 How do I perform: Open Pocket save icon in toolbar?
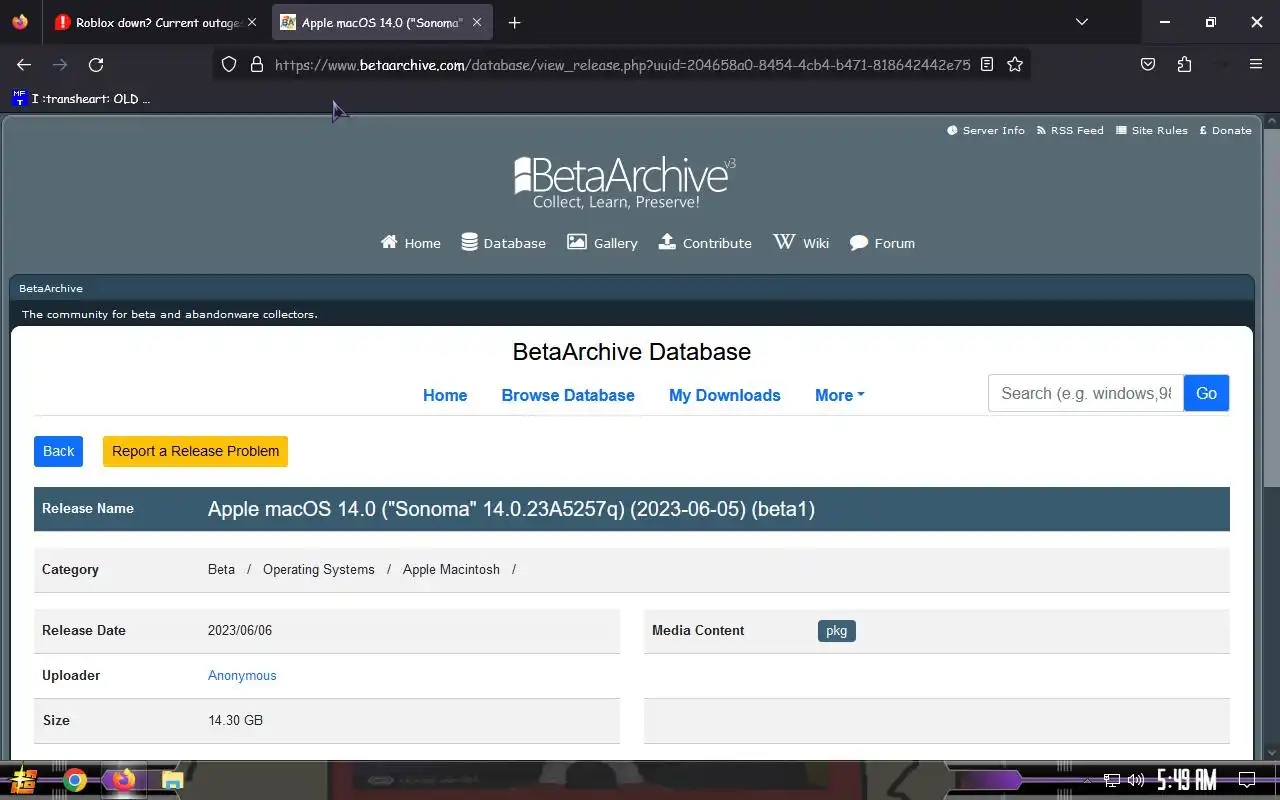tap(1148, 64)
